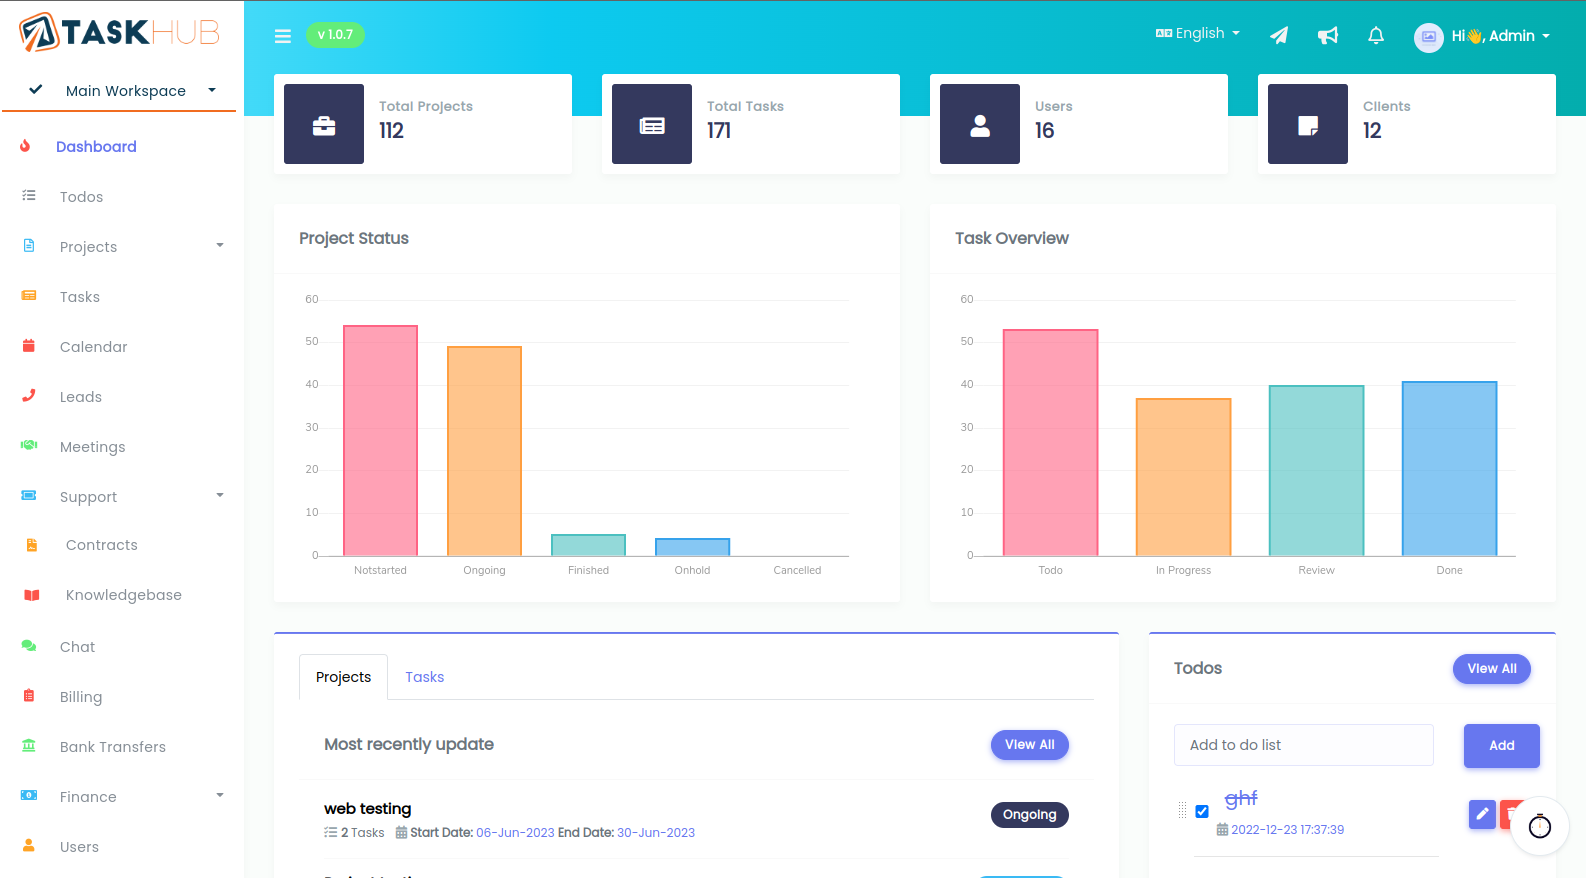Click the Add todo button
The image size is (1586, 878).
1502,746
